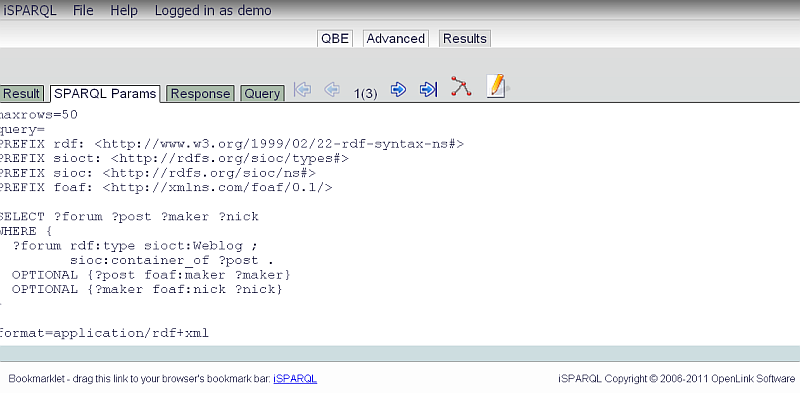Click the notepad edit query icon
Image resolution: width=800 pixels, height=393 pixels.
click(x=496, y=86)
